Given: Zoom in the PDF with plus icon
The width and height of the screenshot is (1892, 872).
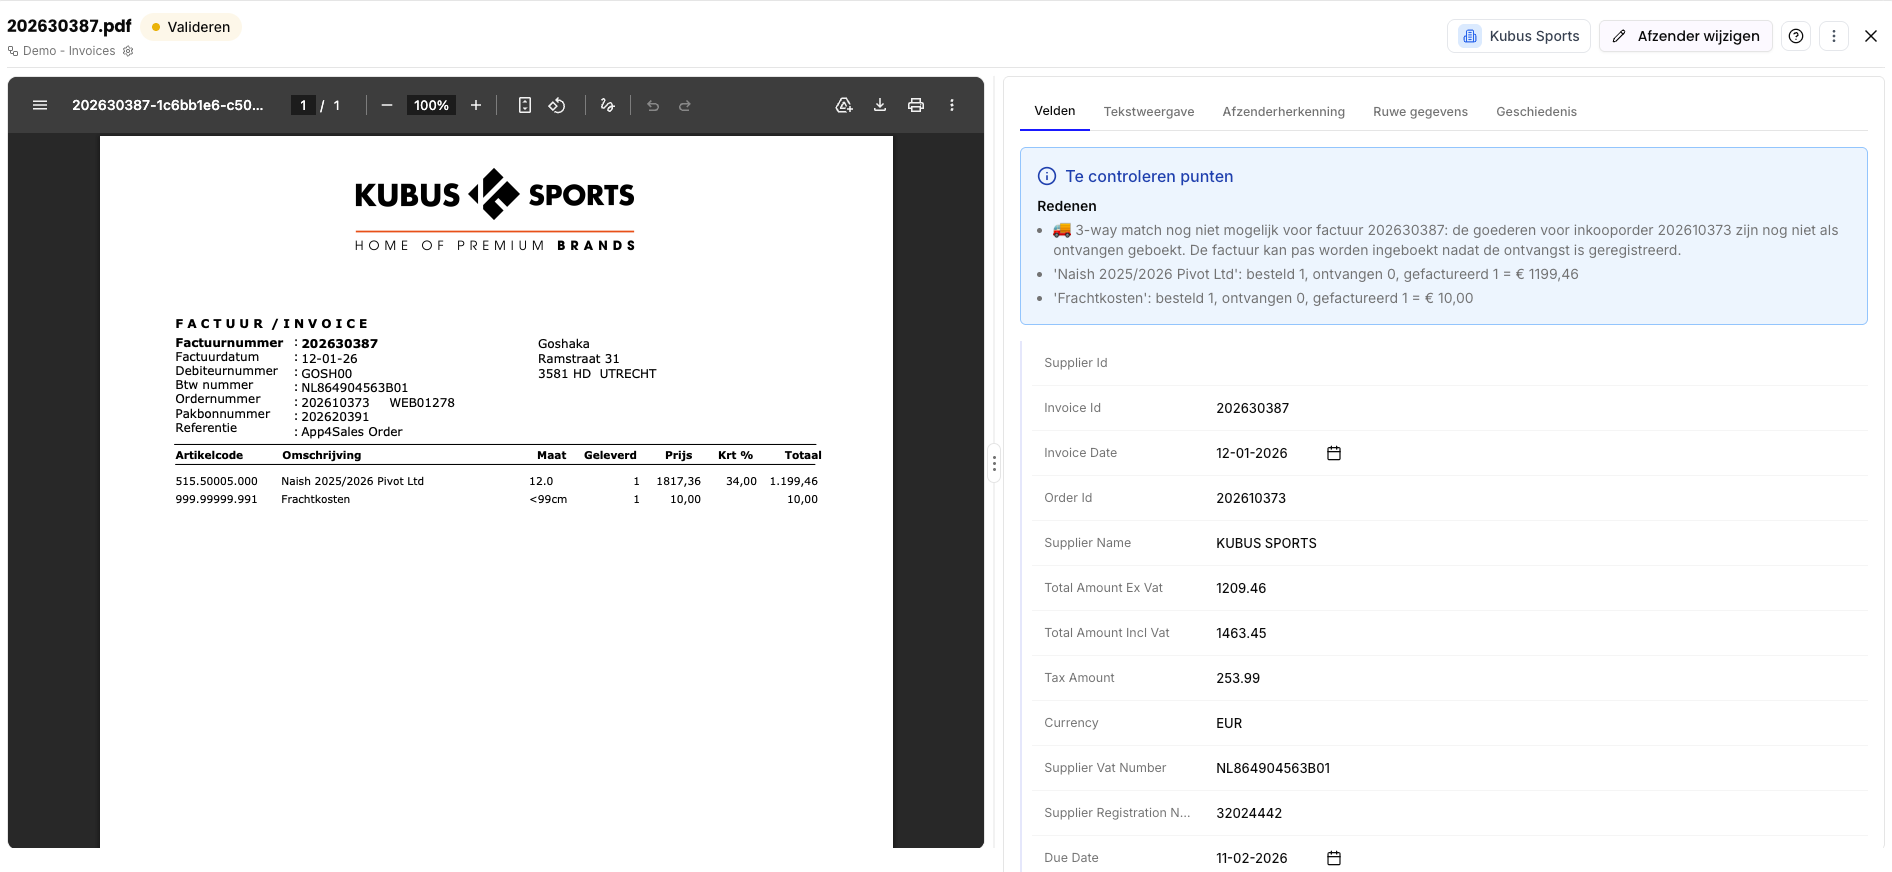Looking at the screenshot, I should [x=476, y=105].
